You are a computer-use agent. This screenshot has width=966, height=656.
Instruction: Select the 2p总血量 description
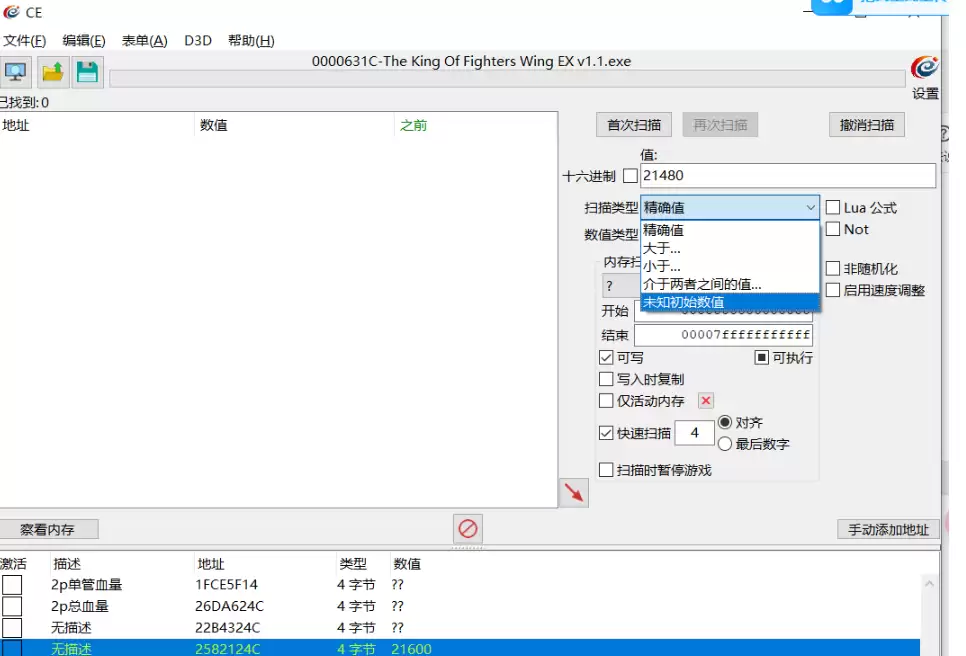click(x=79, y=606)
